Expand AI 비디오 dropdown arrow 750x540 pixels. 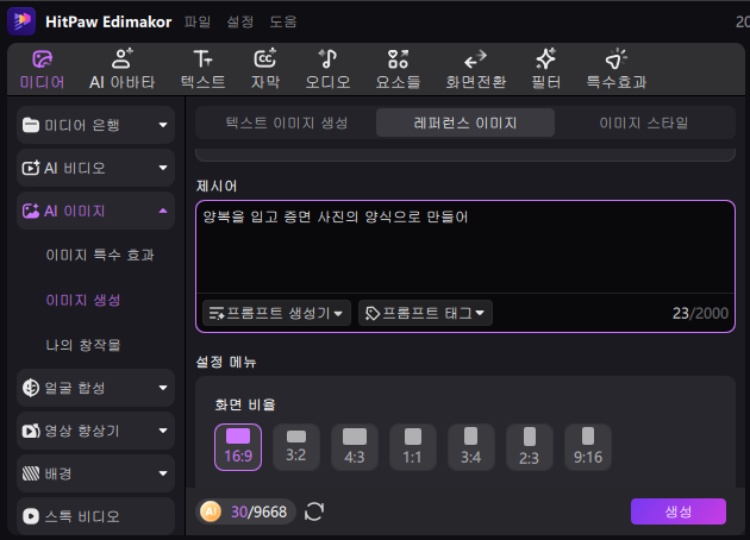click(163, 168)
